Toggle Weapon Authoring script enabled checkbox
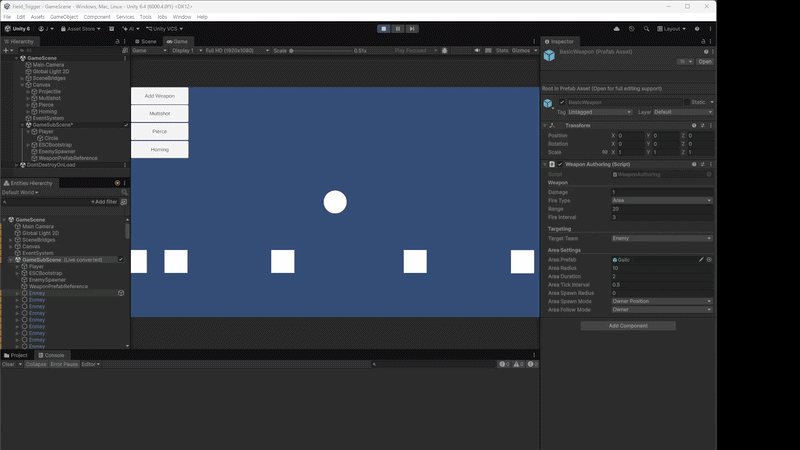 (560, 164)
